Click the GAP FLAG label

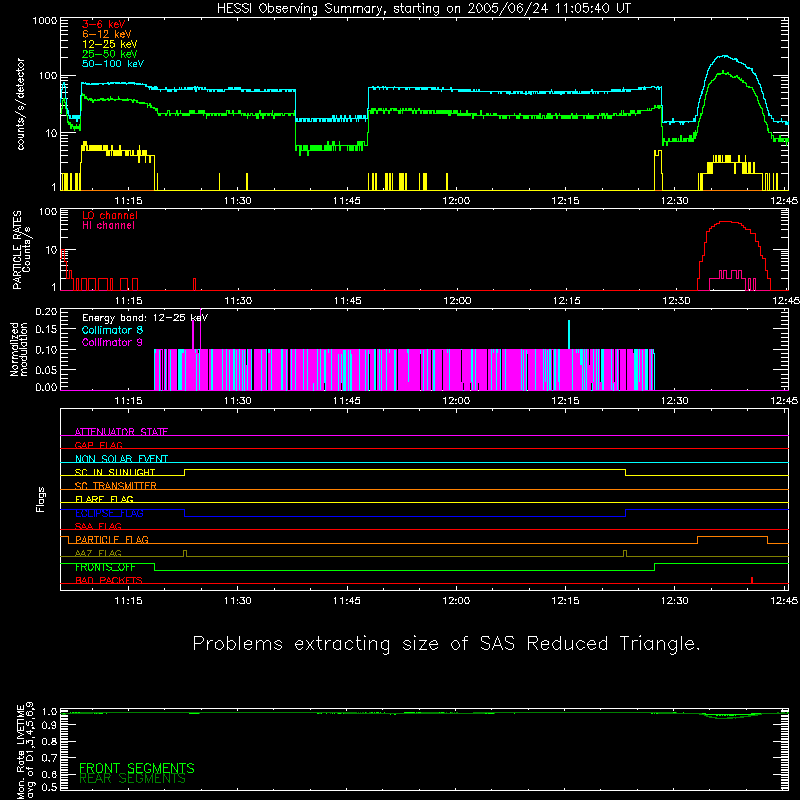click(x=98, y=445)
